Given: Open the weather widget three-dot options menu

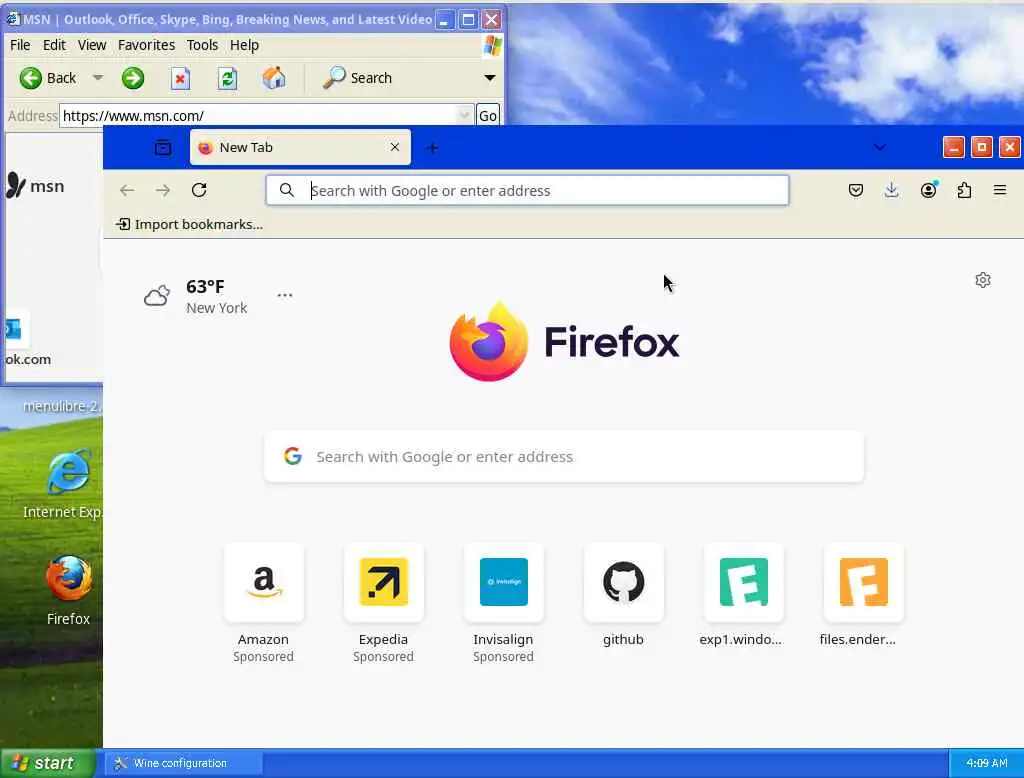Looking at the screenshot, I should point(285,295).
